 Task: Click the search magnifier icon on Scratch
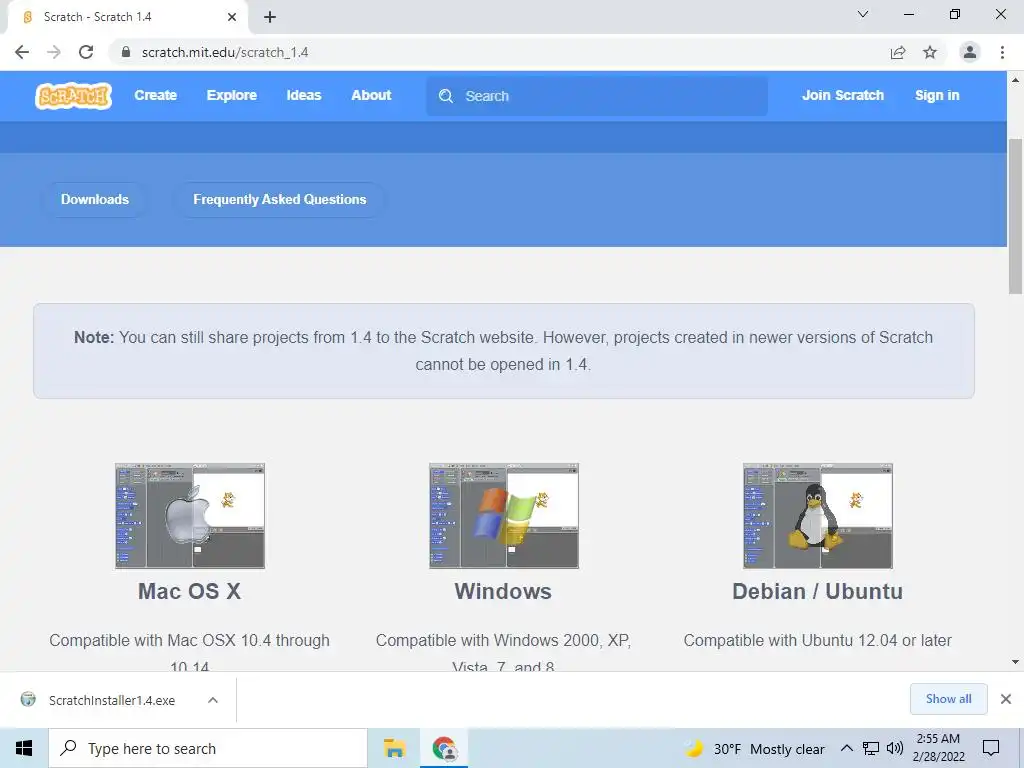446,96
